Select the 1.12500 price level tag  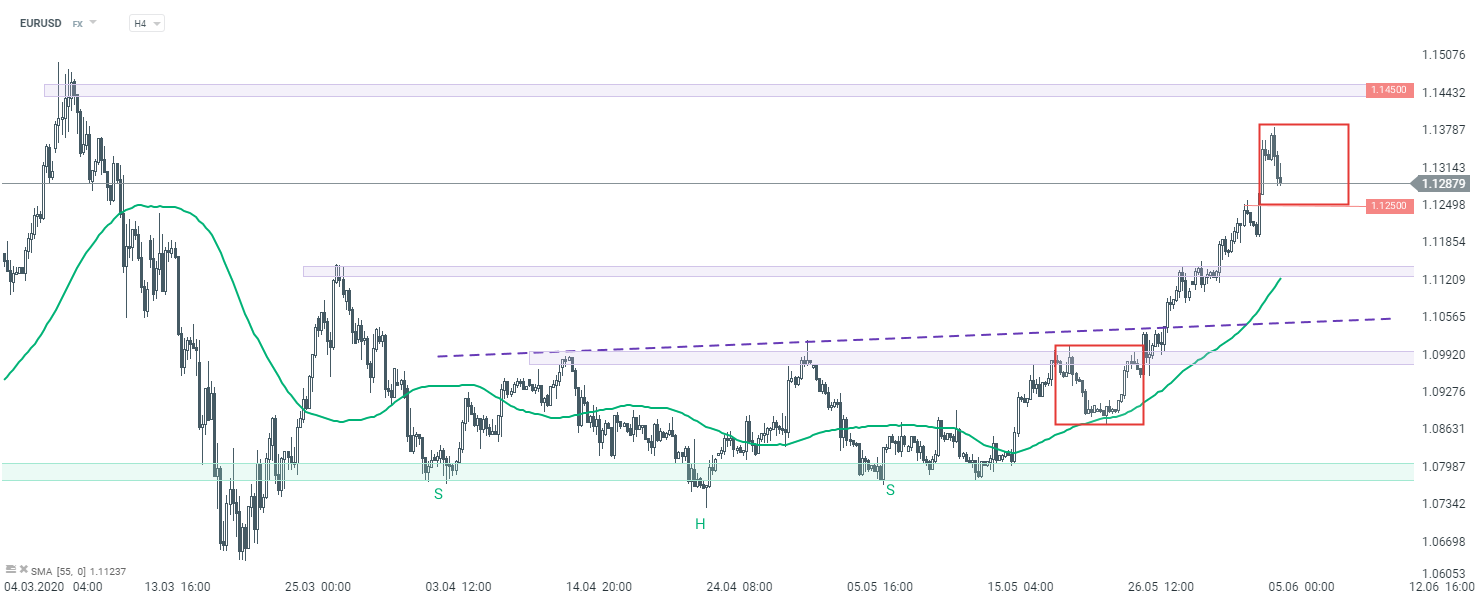(x=1389, y=206)
